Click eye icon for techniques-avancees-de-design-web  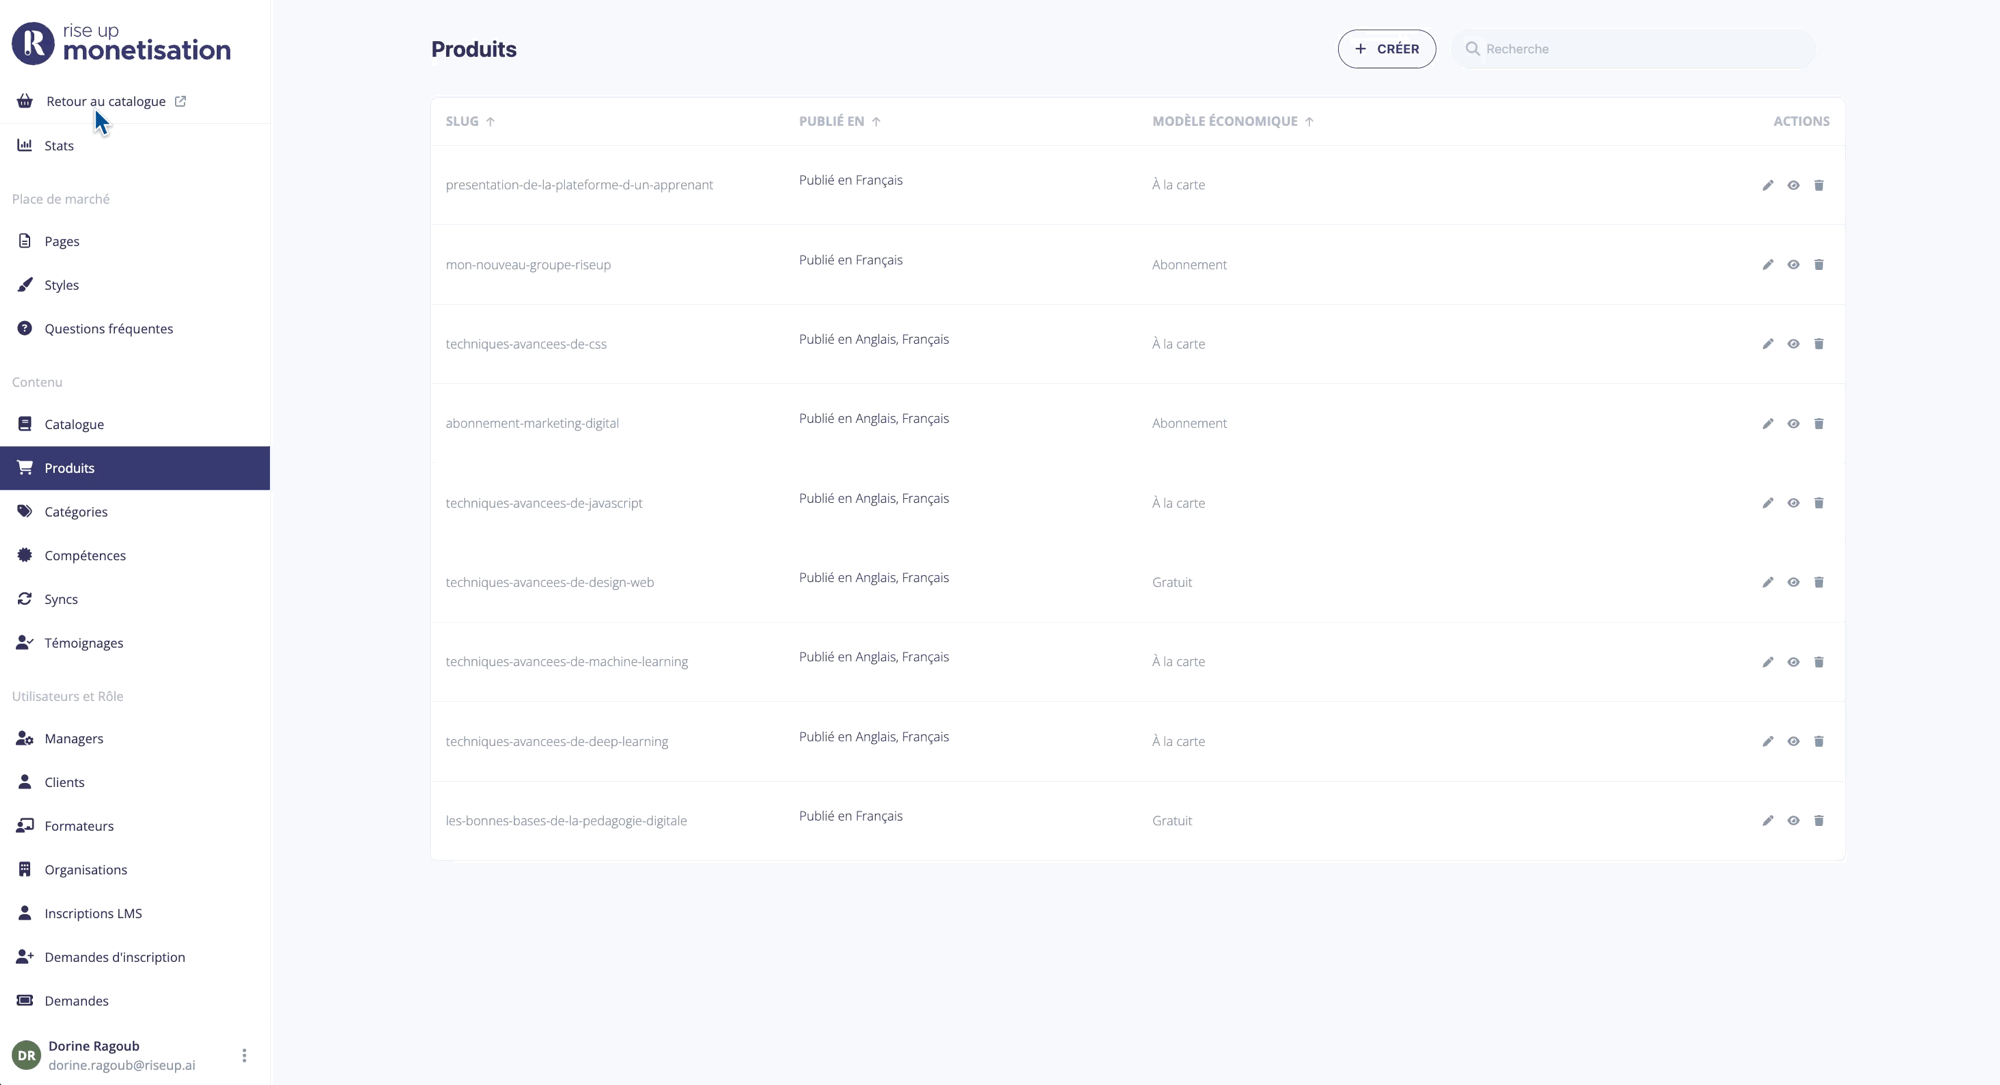point(1793,582)
